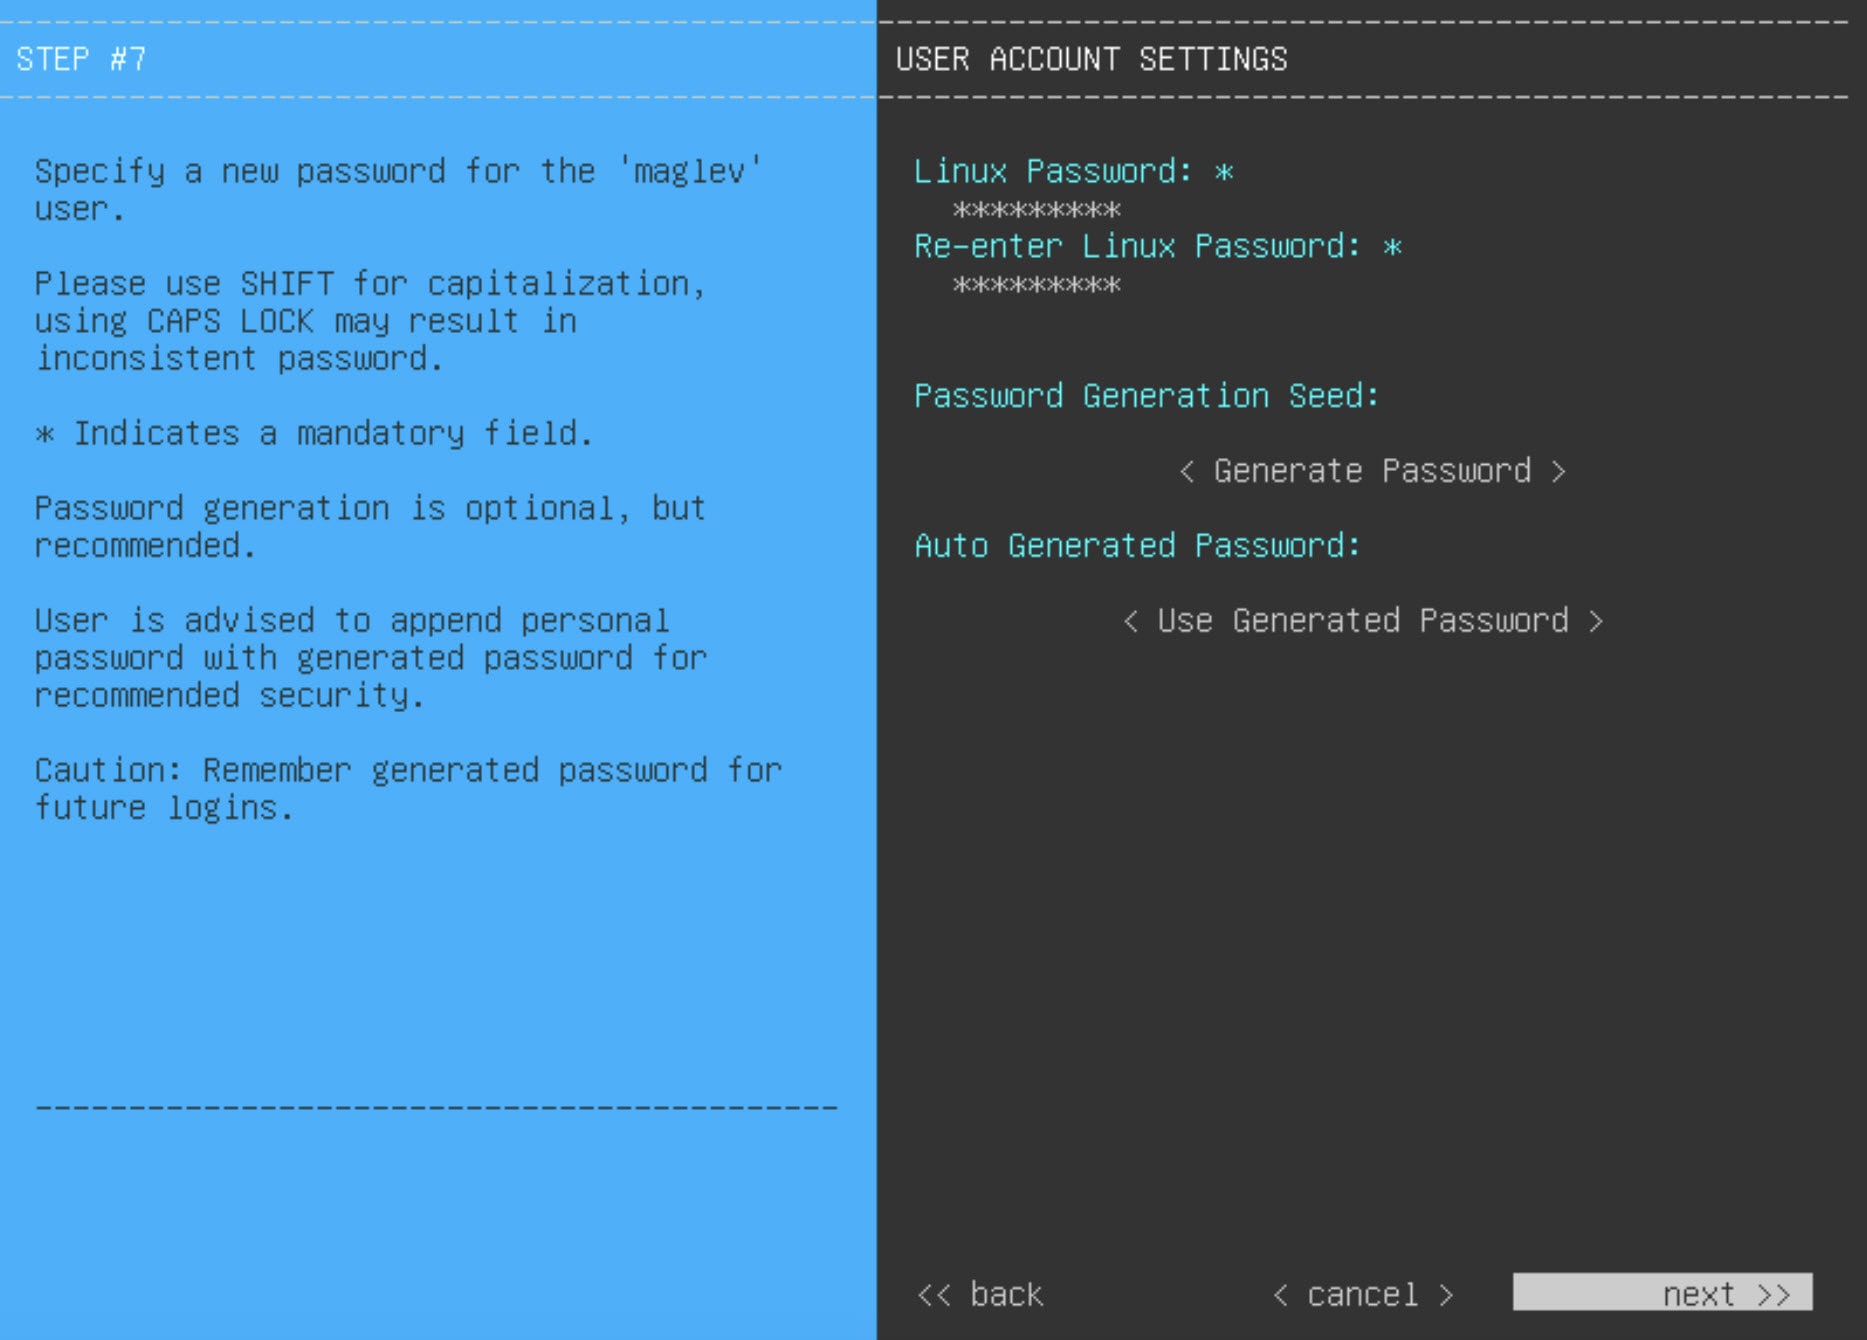
Task: Click the masked Linux Password entry field
Action: (x=1037, y=210)
